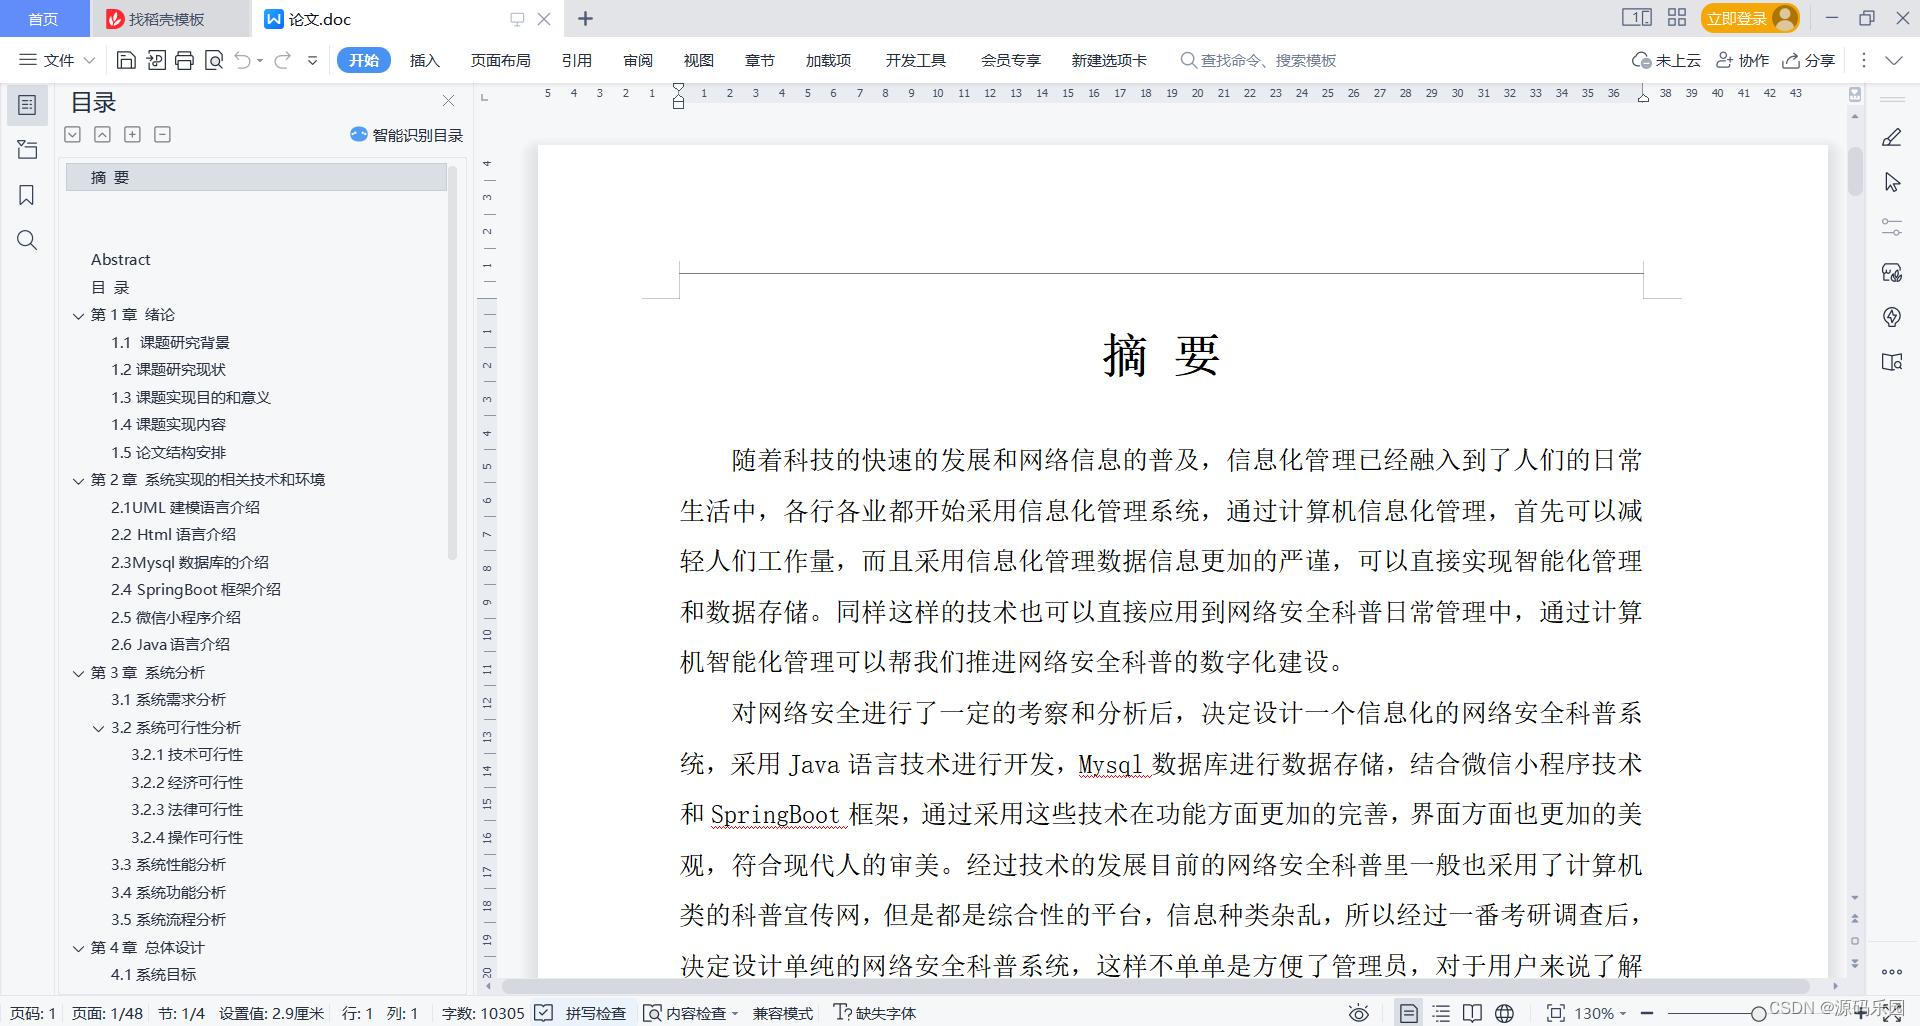Enable eye-protection mode in status bar
Screen dimensions: 1920x1026
pos(1358,1013)
